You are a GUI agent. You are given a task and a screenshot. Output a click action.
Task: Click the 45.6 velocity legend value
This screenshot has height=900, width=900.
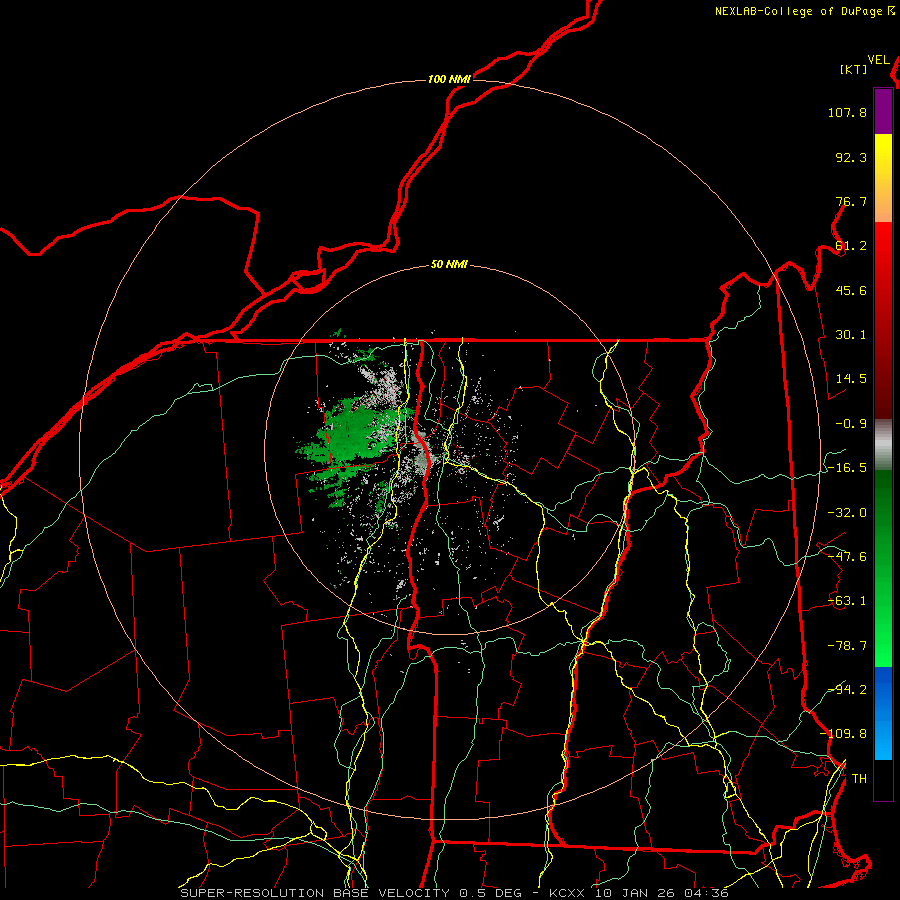[851, 290]
